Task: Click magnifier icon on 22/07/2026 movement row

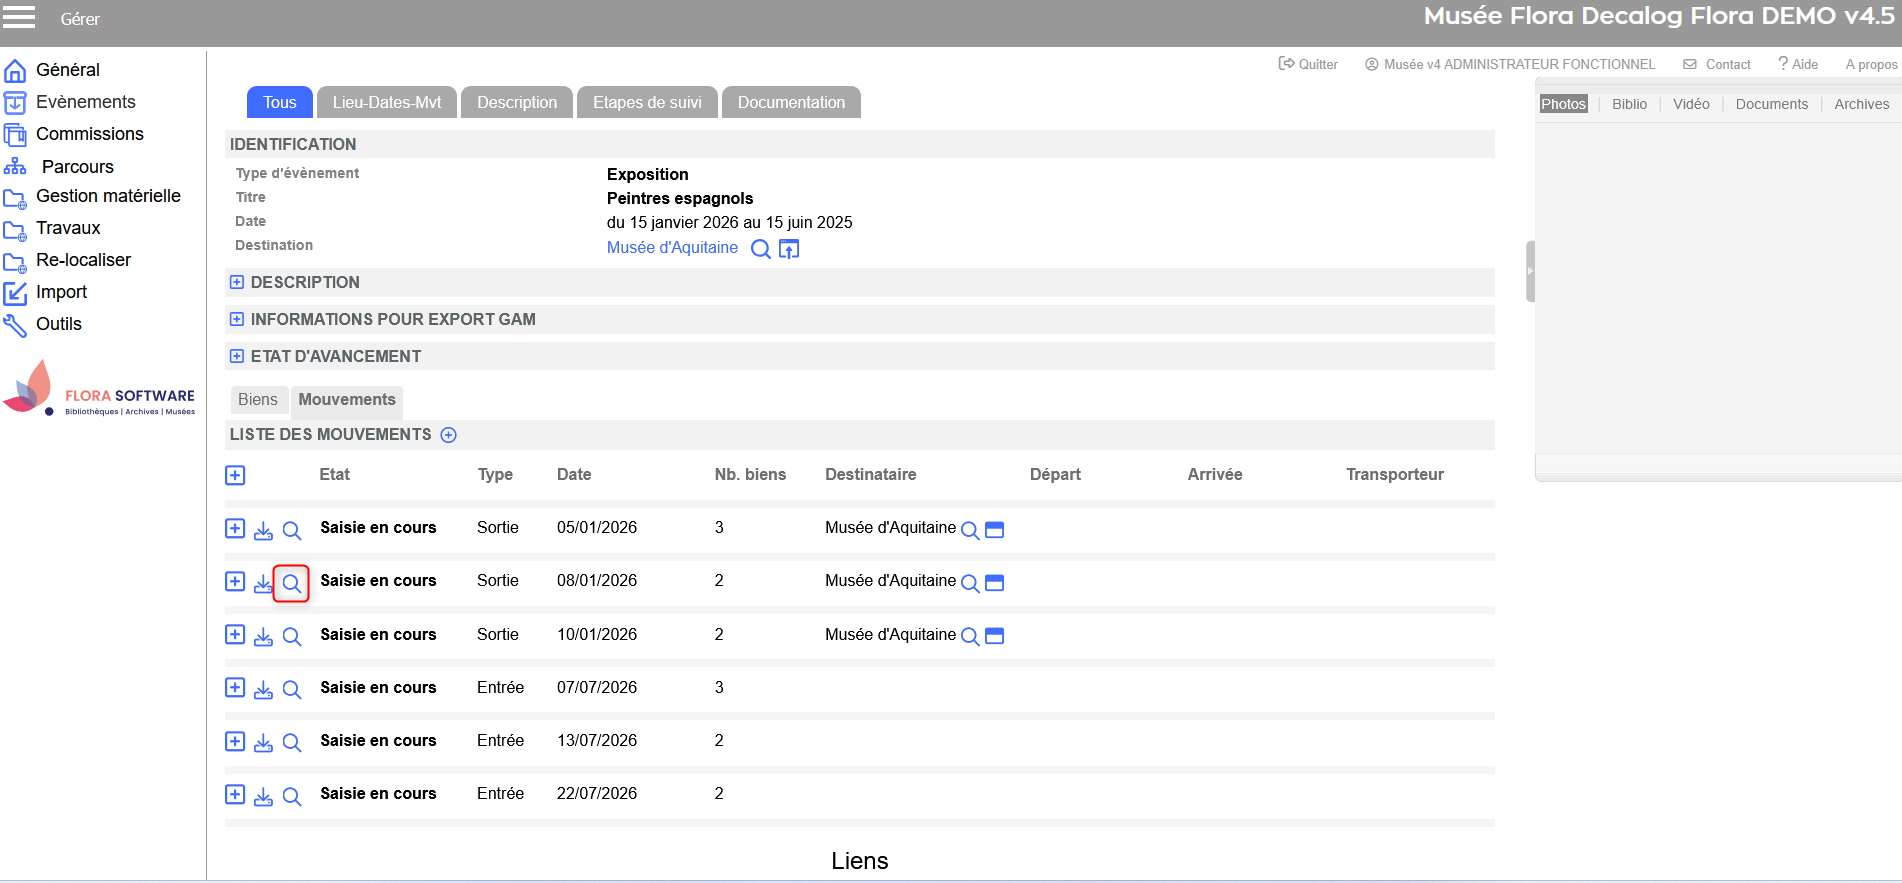Action: (x=291, y=796)
